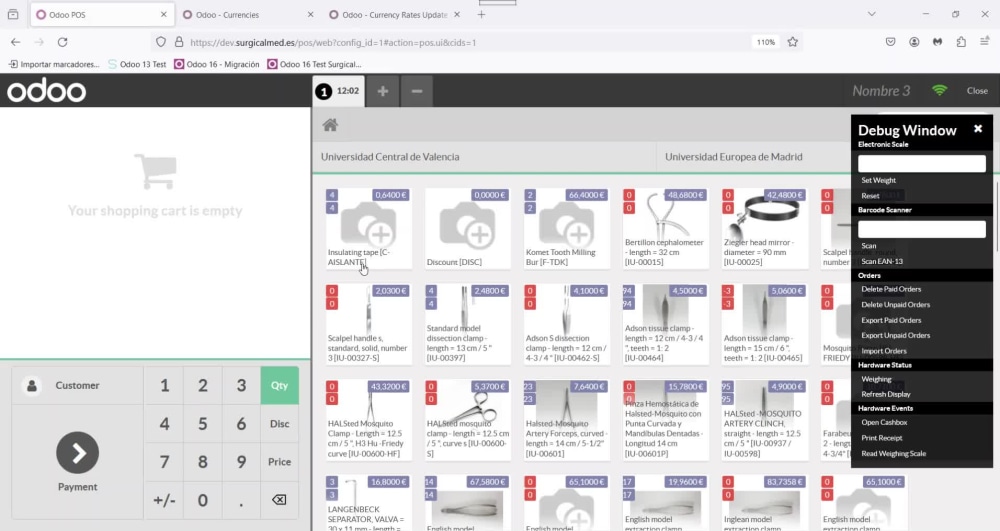Image resolution: width=1000 pixels, height=531 pixels.
Task: Switch to Odoo - Currencies browser tab
Action: 247,15
